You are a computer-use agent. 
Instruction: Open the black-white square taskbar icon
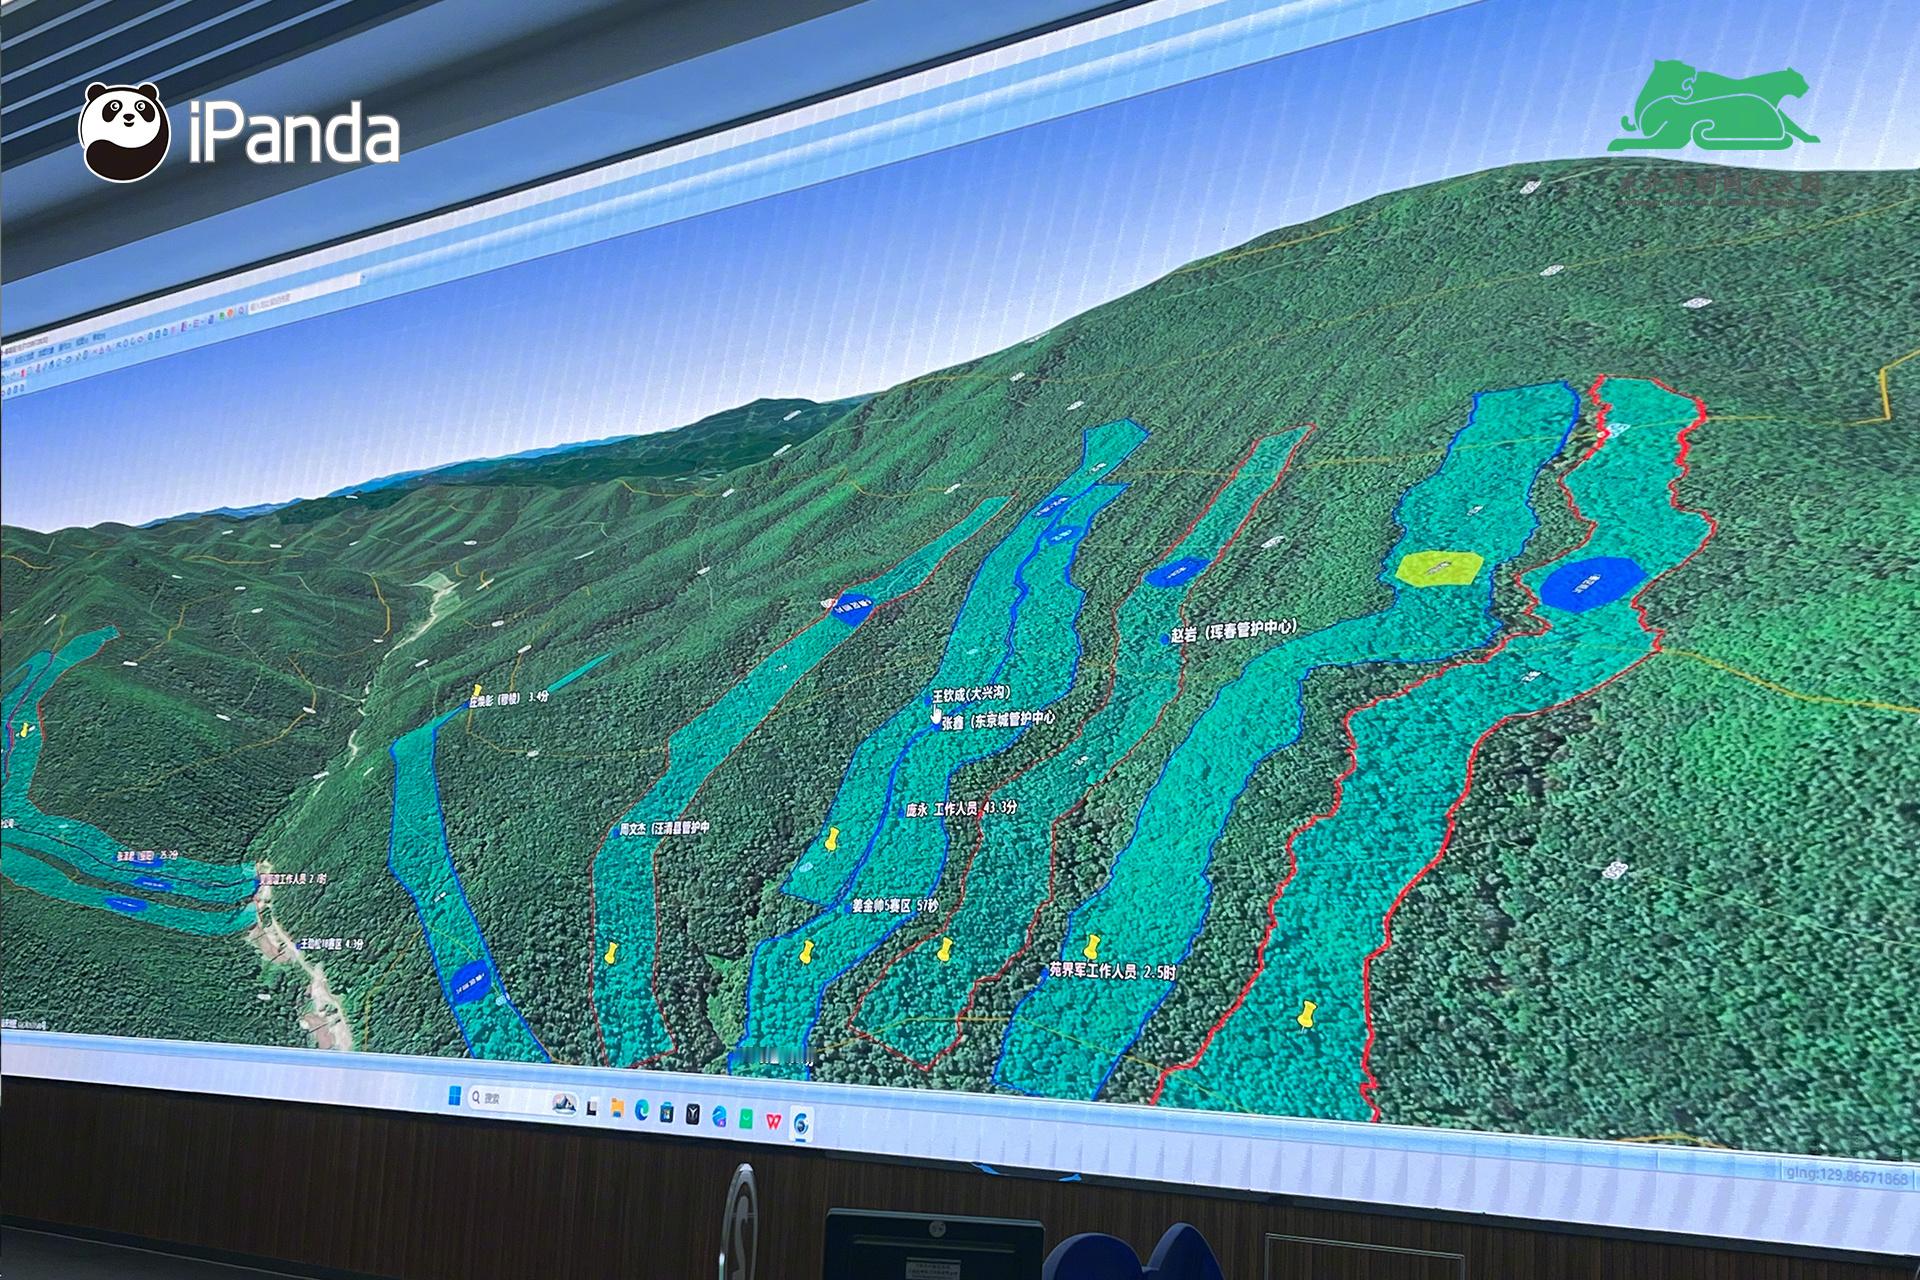tap(592, 1107)
